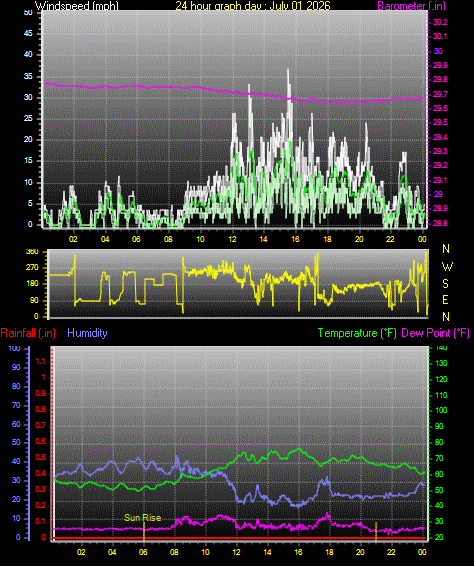Click temperature scale value 70
The image size is (474, 566).
[439, 459]
